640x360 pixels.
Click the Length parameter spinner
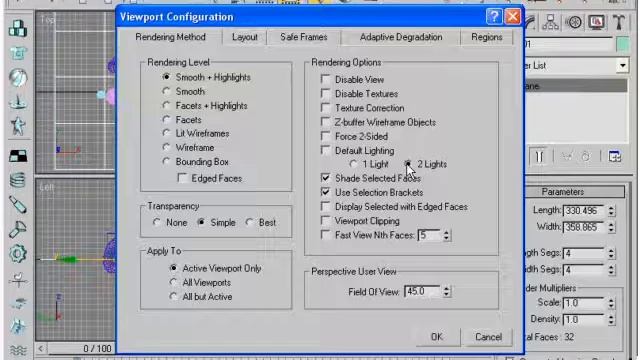click(611, 211)
